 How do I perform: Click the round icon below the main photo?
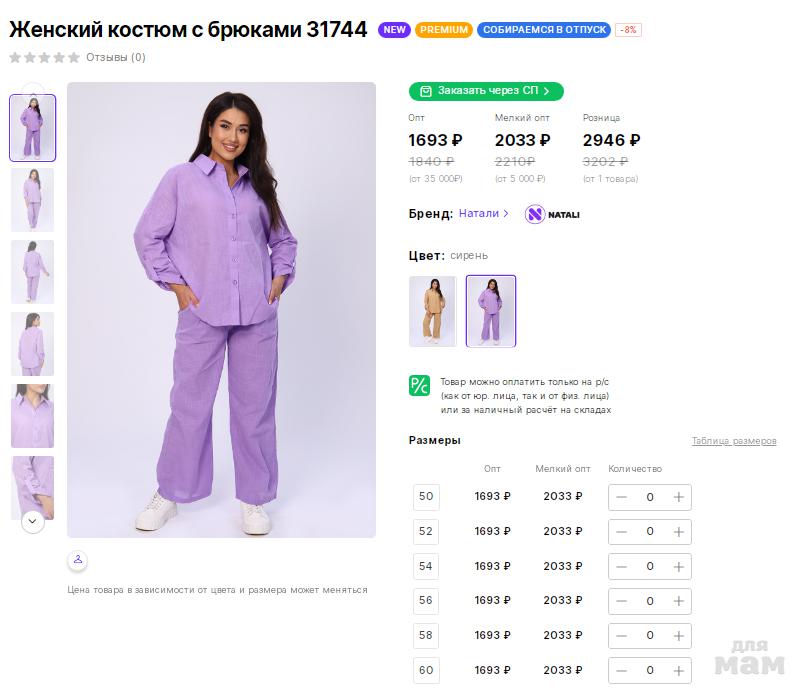[79, 559]
